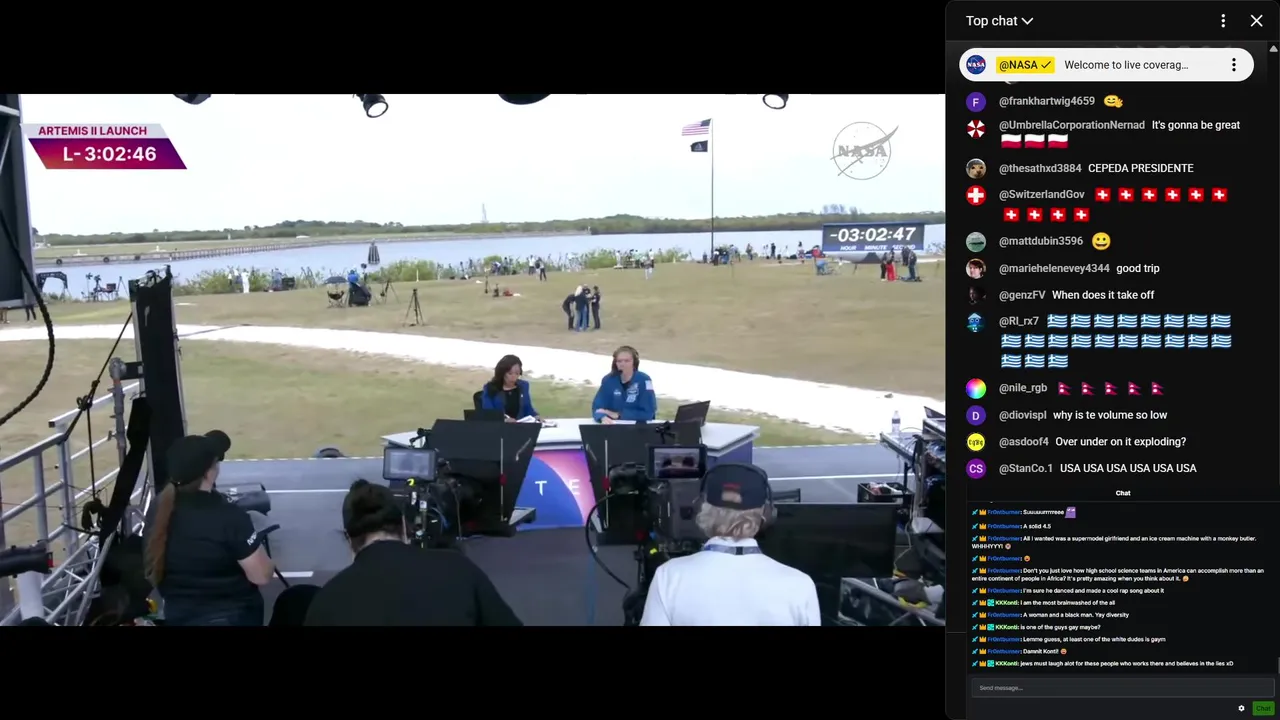
Task: Click the green Chat send button
Action: (x=1263, y=708)
